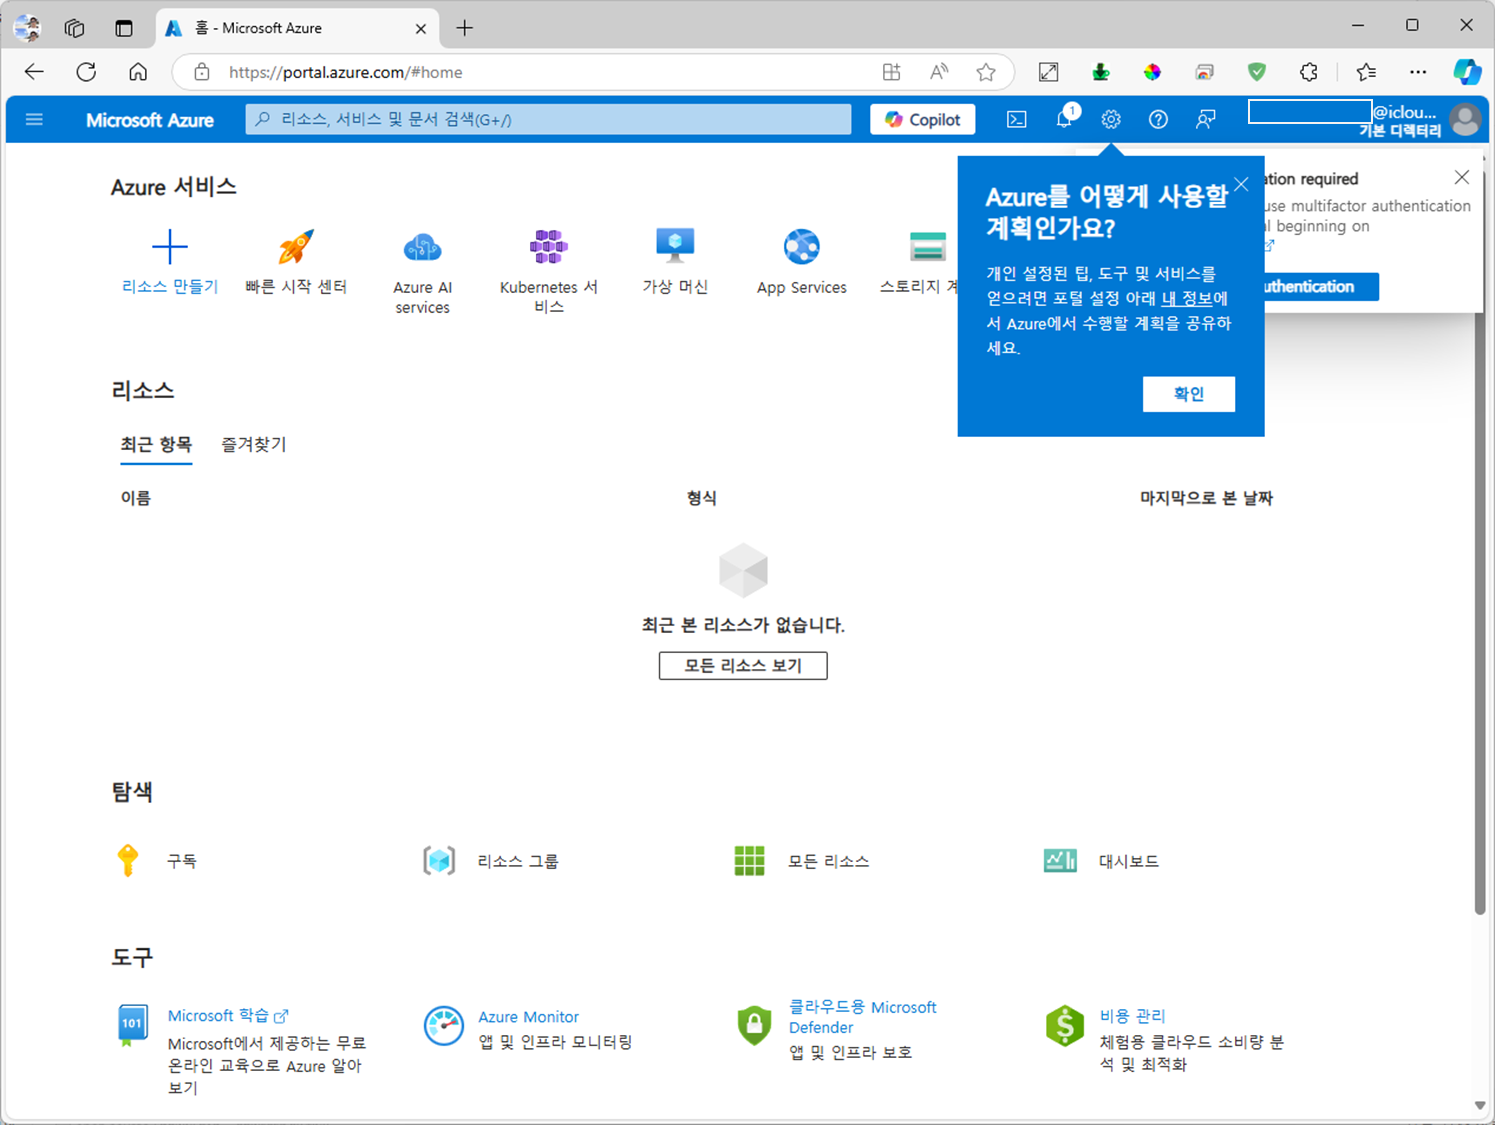Viewport: 1495px width, 1125px height.
Task: Click the 확인 button in the popup
Action: [1188, 394]
